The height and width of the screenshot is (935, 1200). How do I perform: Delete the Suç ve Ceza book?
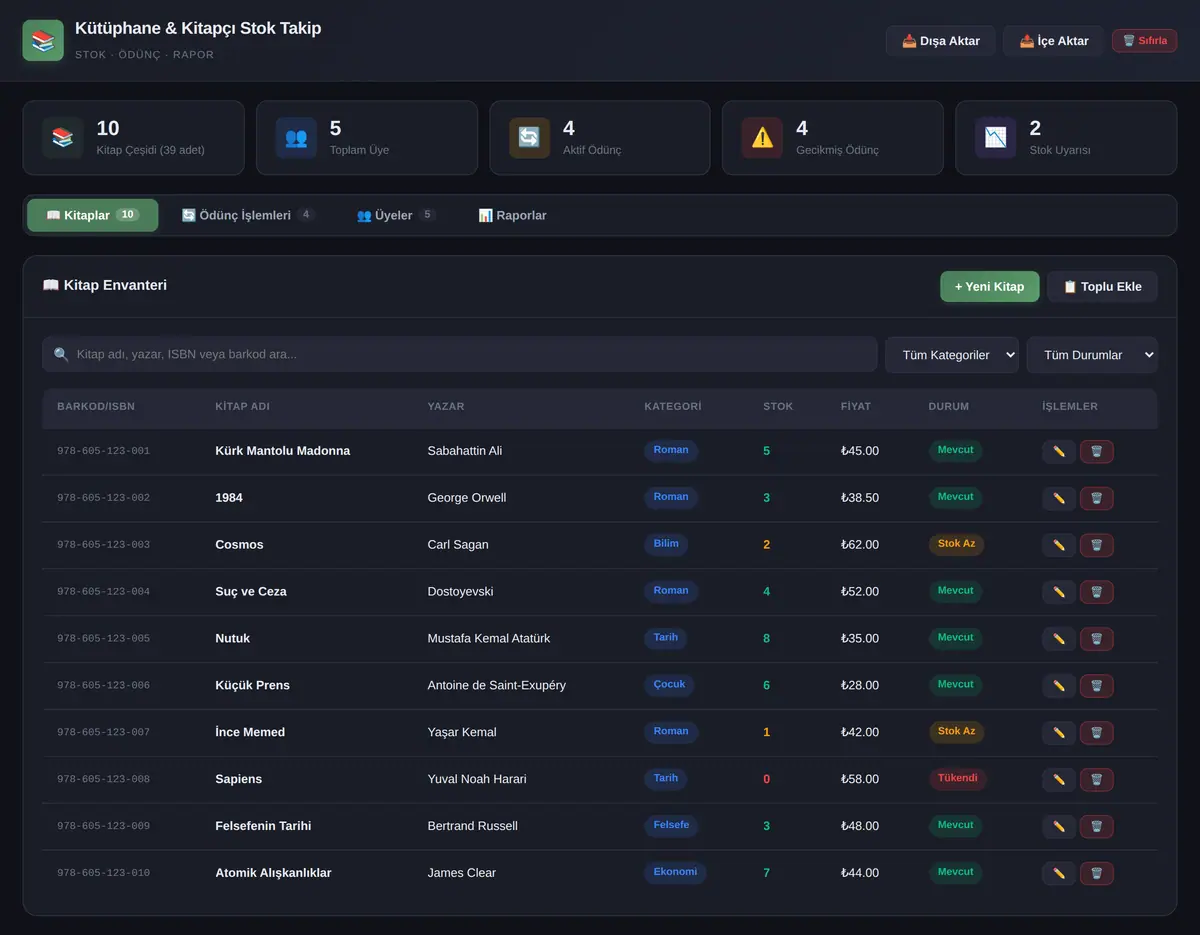[x=1096, y=592]
